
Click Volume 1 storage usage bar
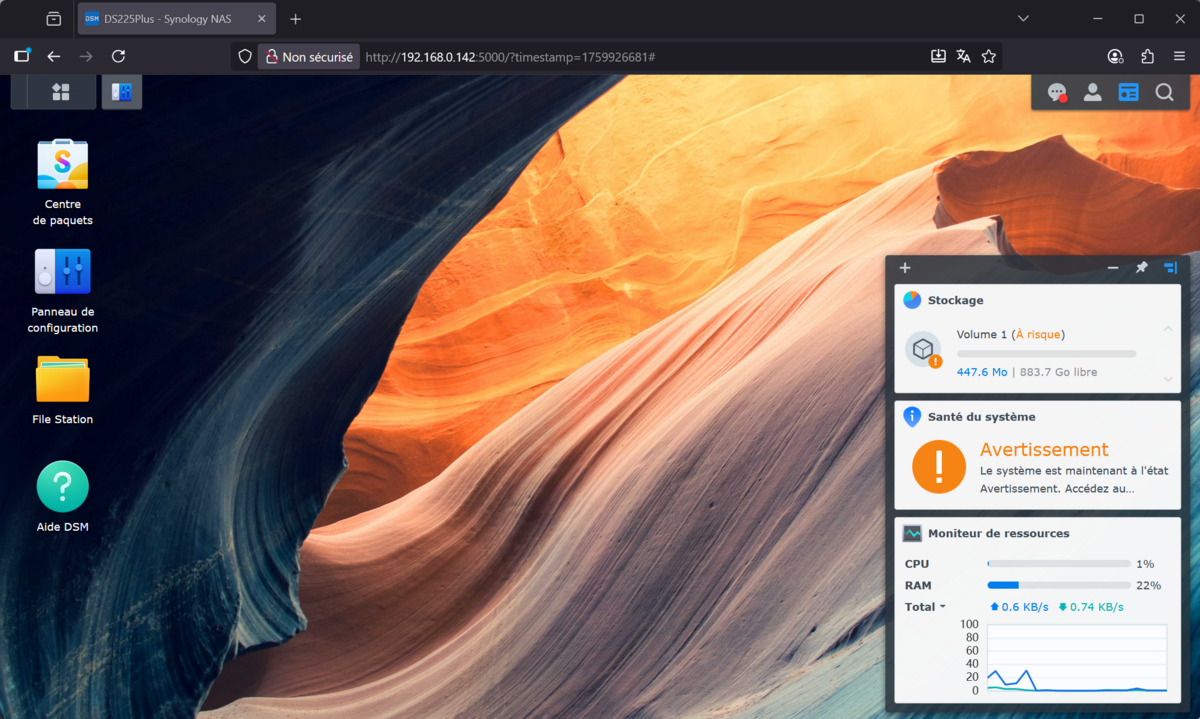pos(1046,354)
